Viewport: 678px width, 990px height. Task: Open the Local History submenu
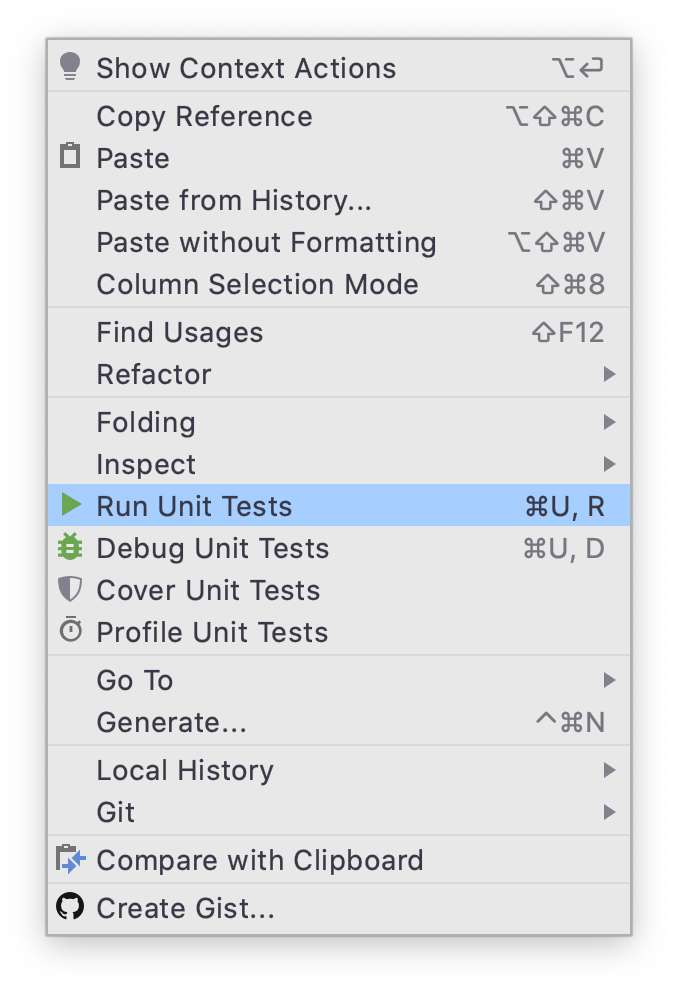(x=609, y=770)
